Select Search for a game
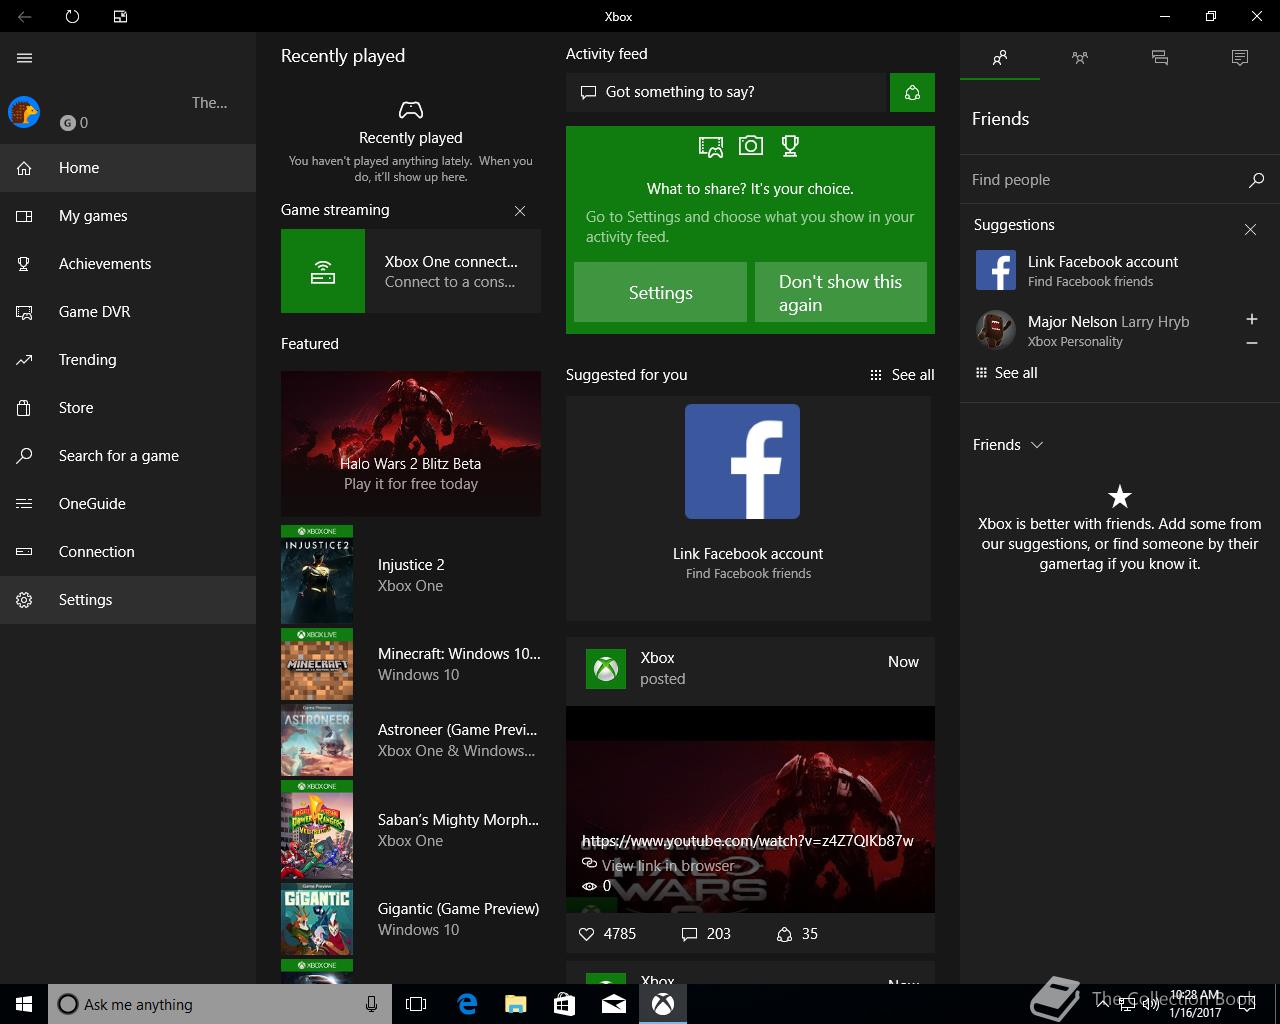This screenshot has height=1024, width=1280. [128, 456]
